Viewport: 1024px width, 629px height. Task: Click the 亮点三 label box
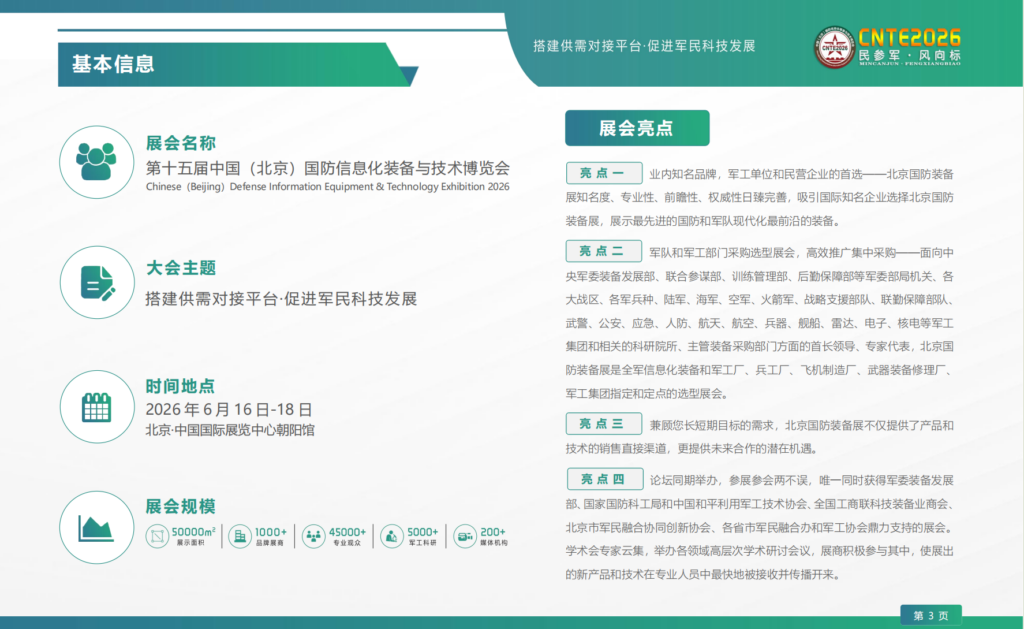[x=601, y=424]
